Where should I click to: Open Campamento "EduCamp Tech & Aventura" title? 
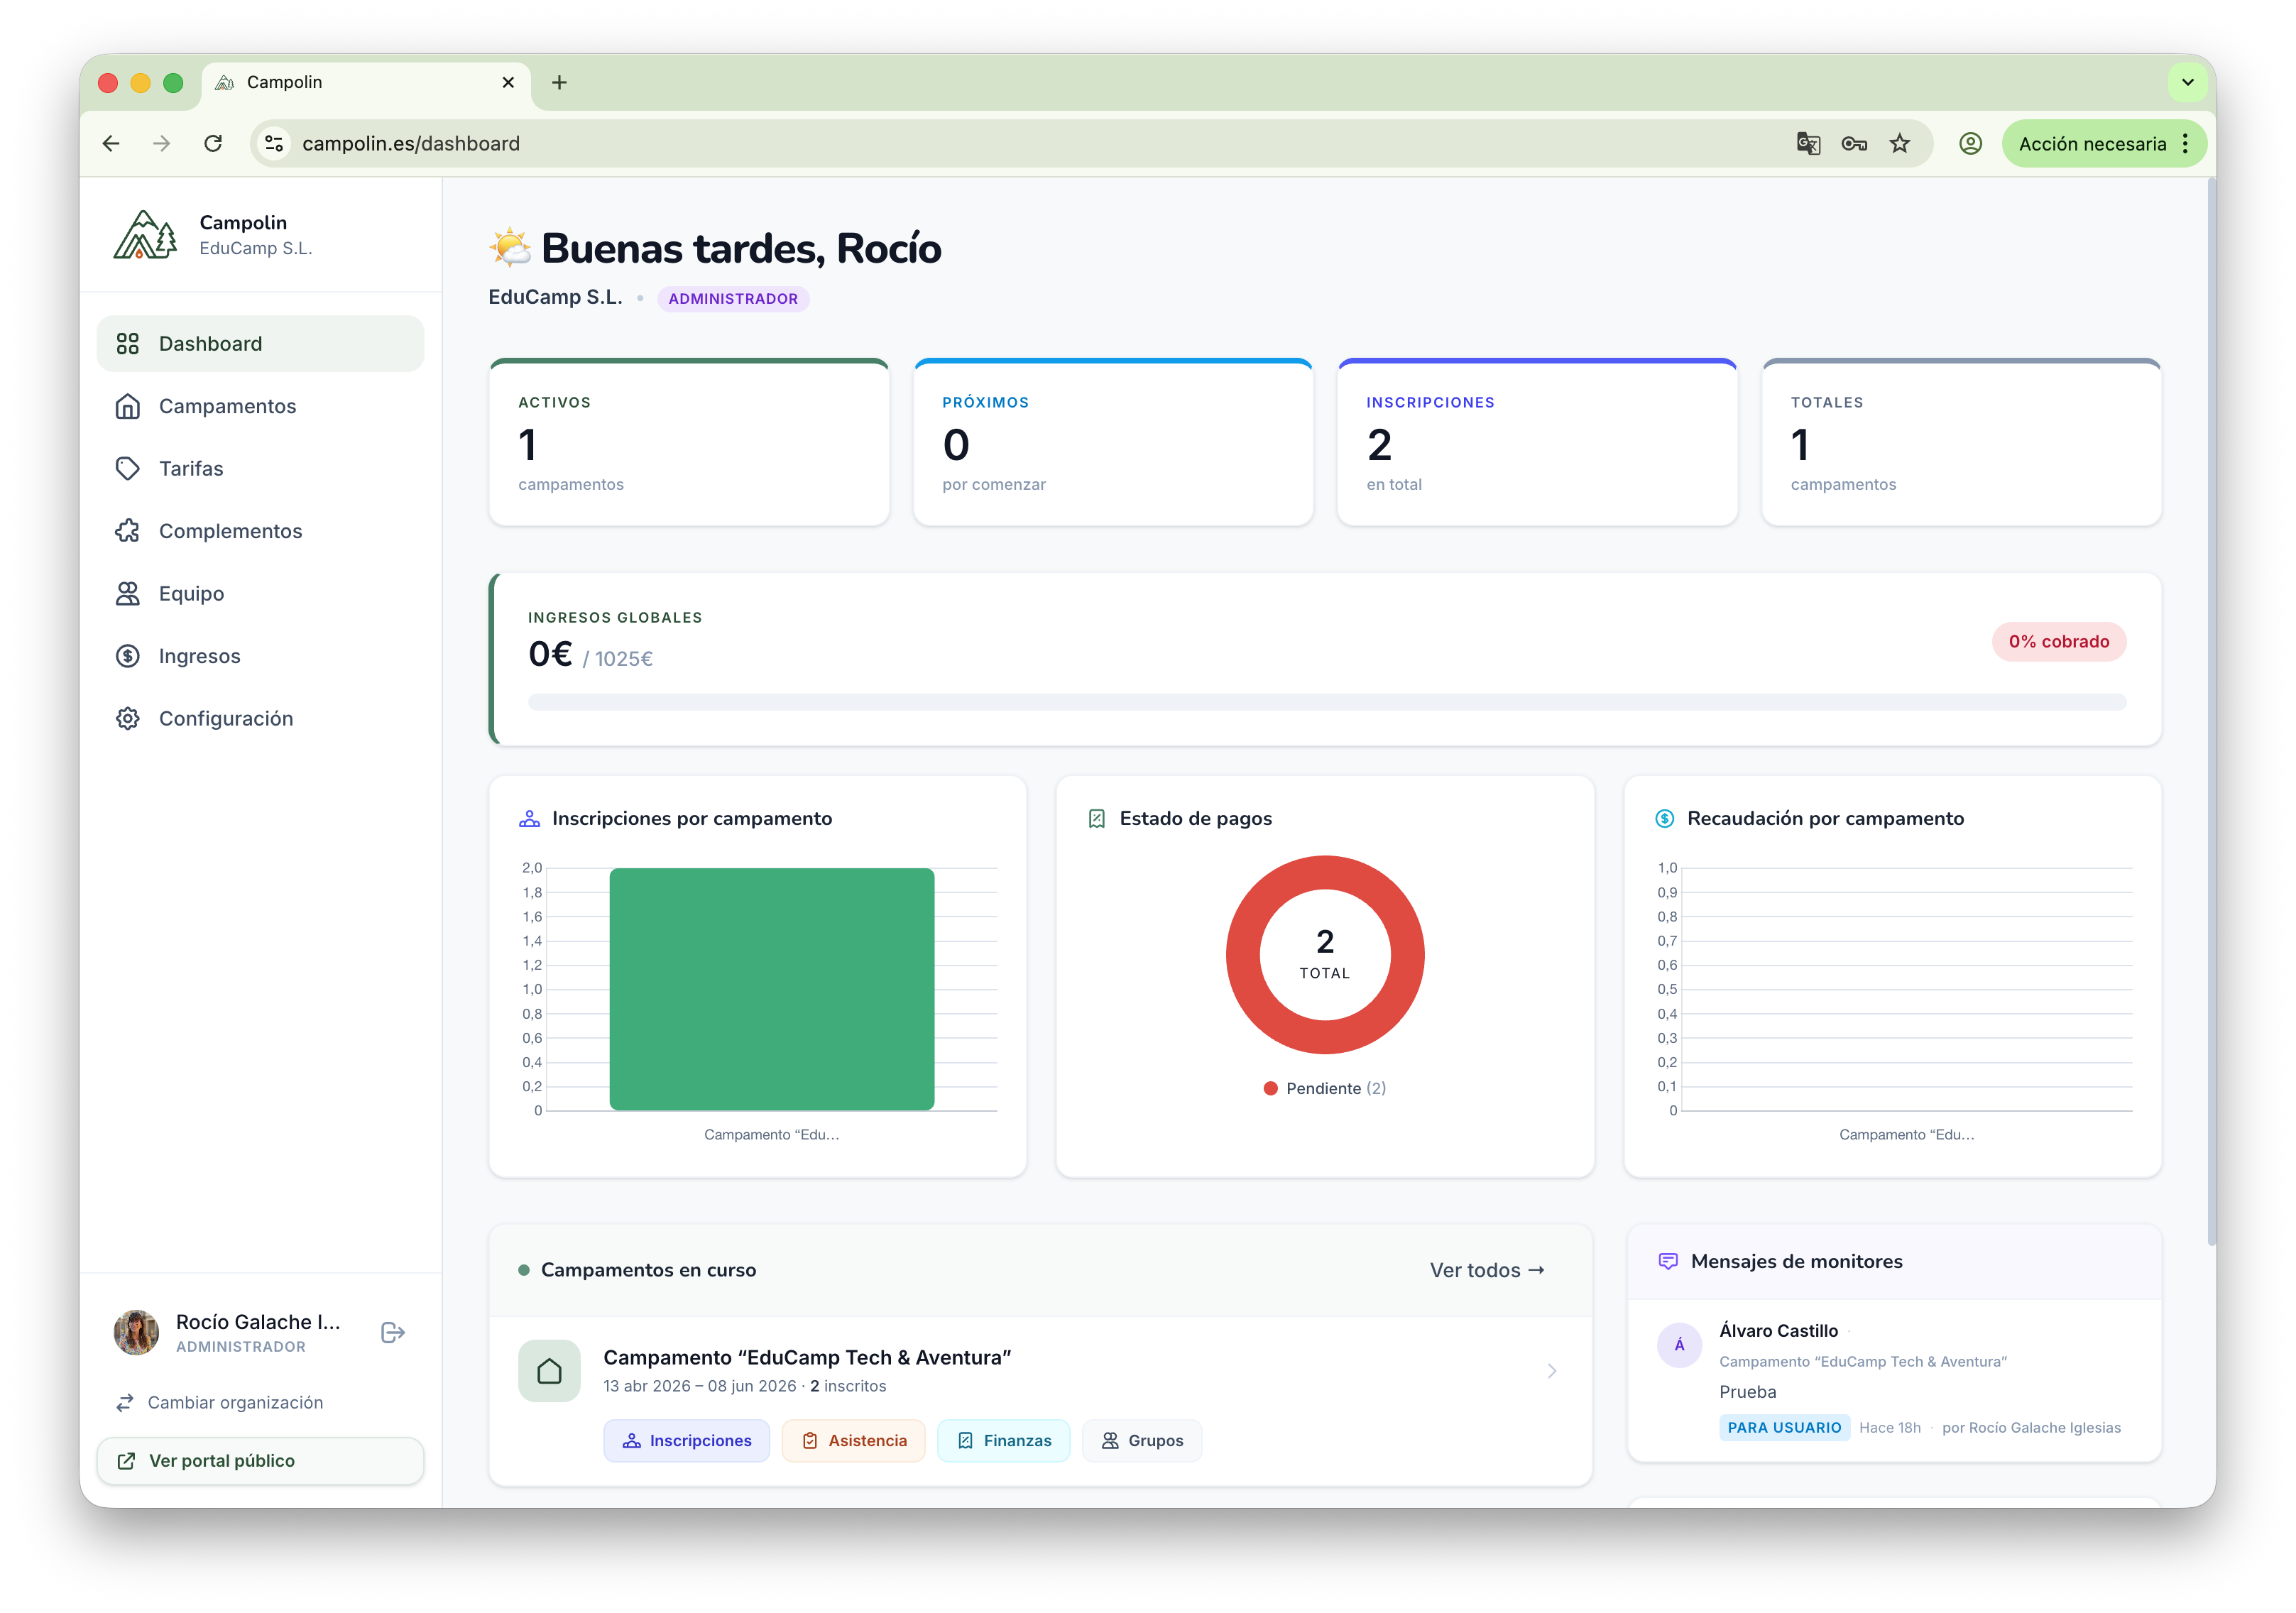pos(807,1358)
